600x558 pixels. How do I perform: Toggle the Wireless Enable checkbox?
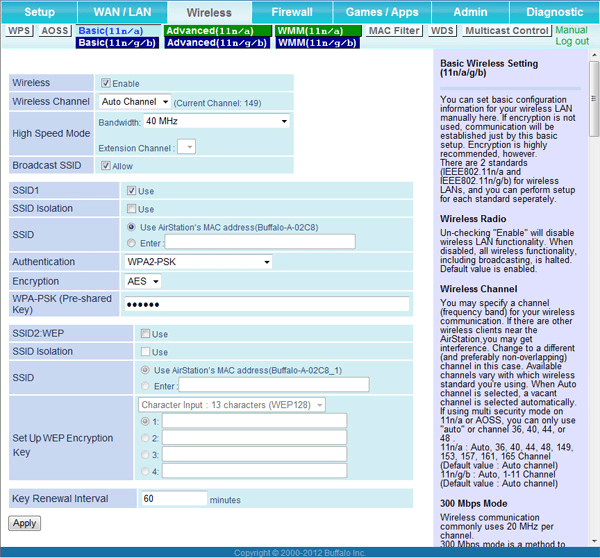[106, 83]
